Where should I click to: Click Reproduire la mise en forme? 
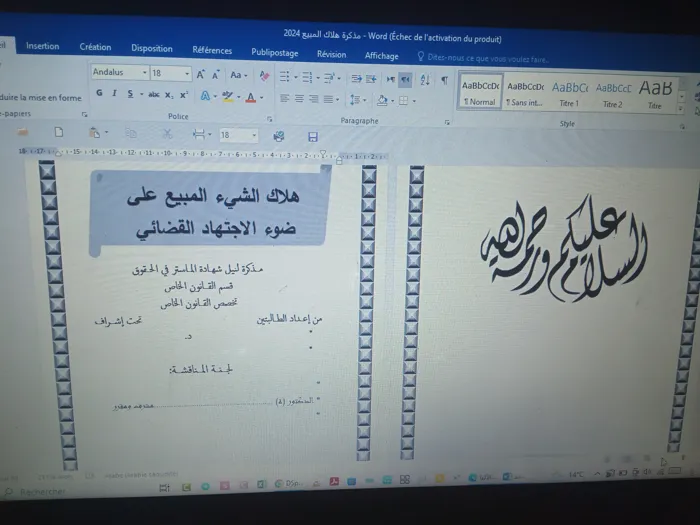coord(41,97)
